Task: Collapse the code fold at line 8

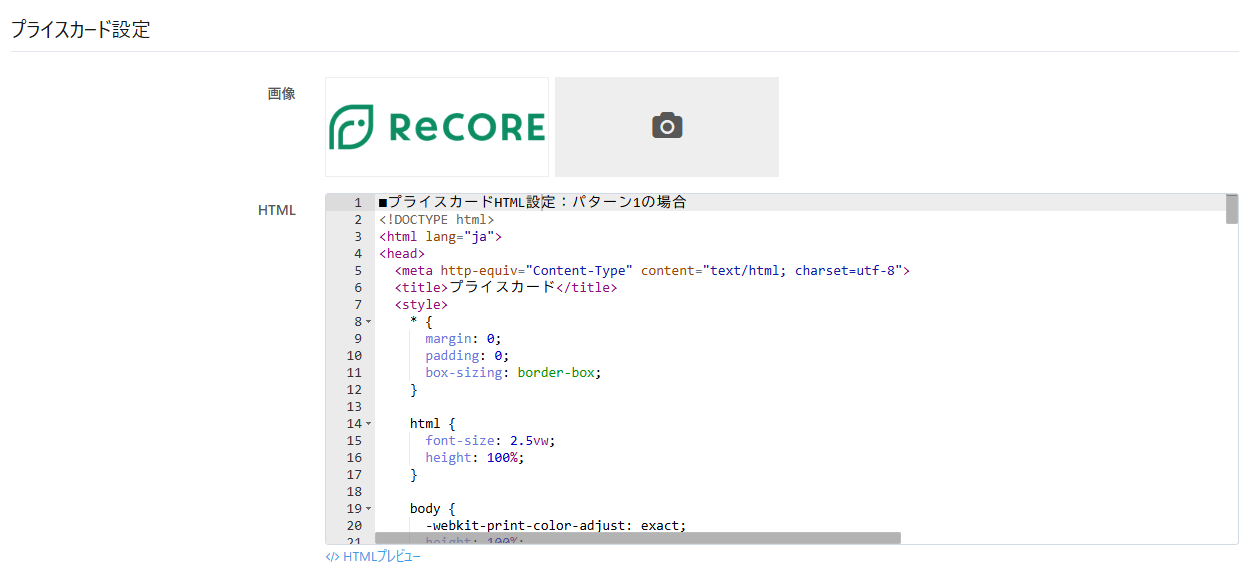Action: point(368,322)
